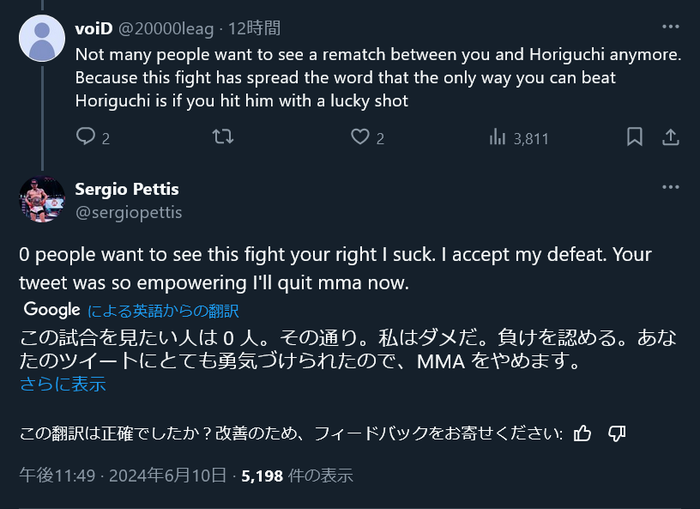700x509 pixels.
Task: Open the 午後11:49 2024年6月10日 timestamp
Action: [x=123, y=476]
